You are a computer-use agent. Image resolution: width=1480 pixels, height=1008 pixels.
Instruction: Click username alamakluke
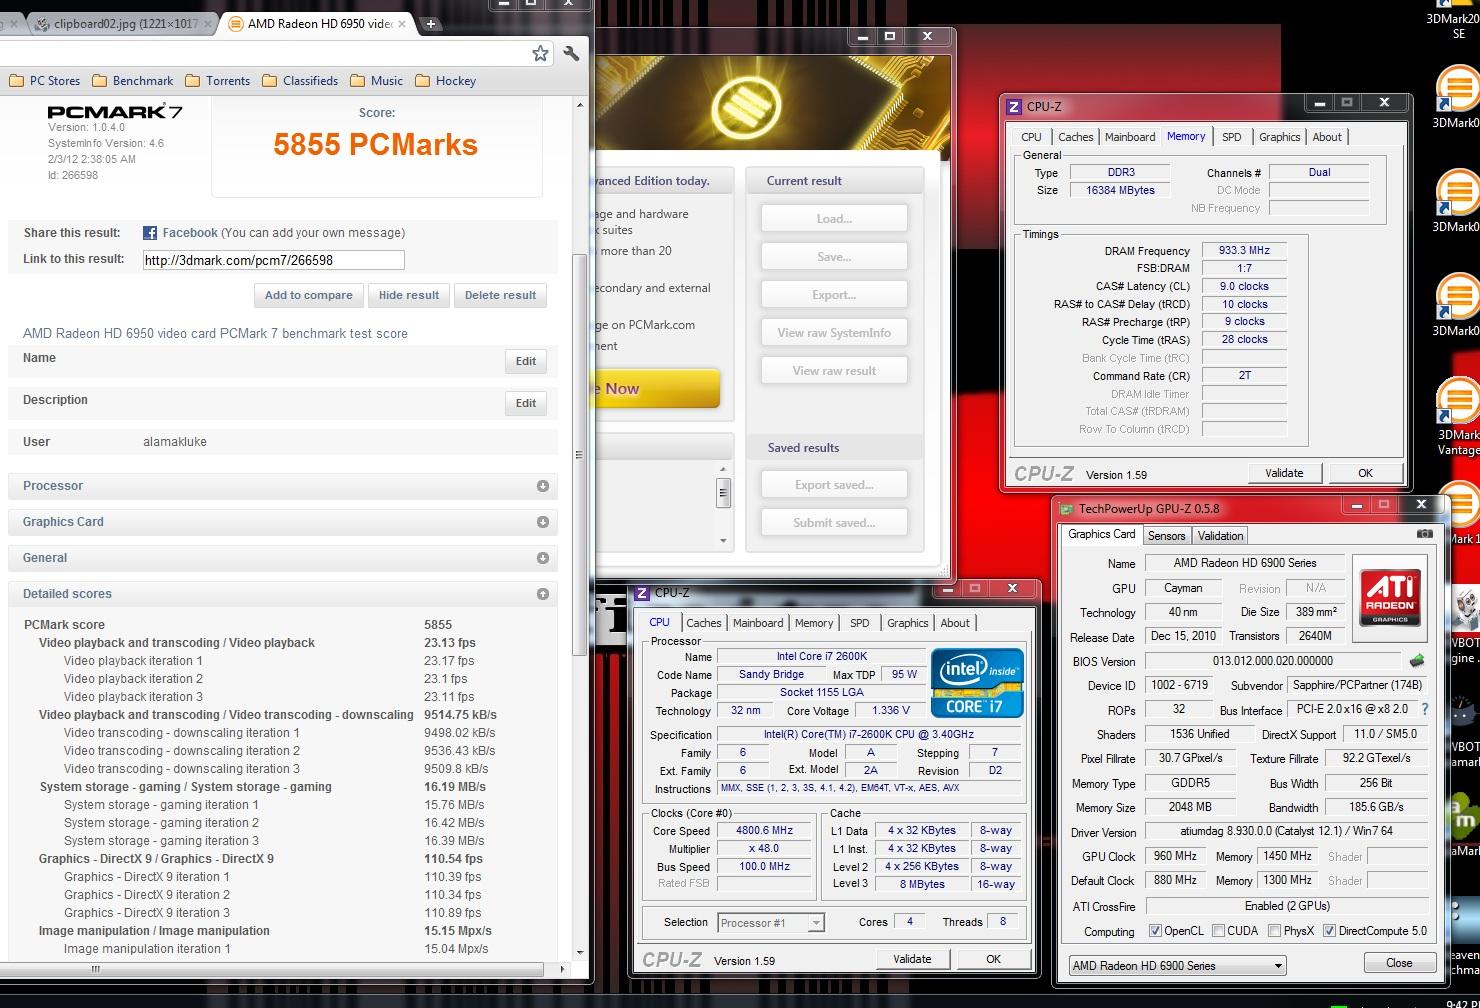click(x=175, y=442)
